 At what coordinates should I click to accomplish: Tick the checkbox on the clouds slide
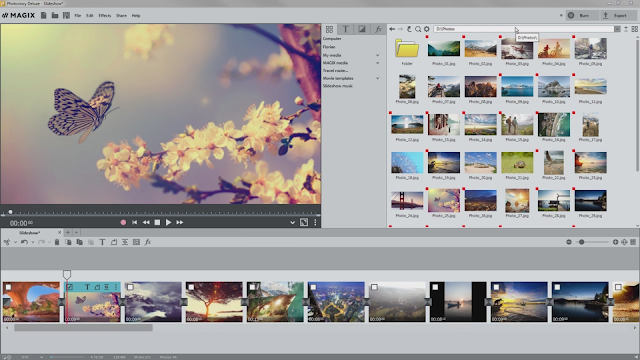pyautogui.click(x=130, y=287)
